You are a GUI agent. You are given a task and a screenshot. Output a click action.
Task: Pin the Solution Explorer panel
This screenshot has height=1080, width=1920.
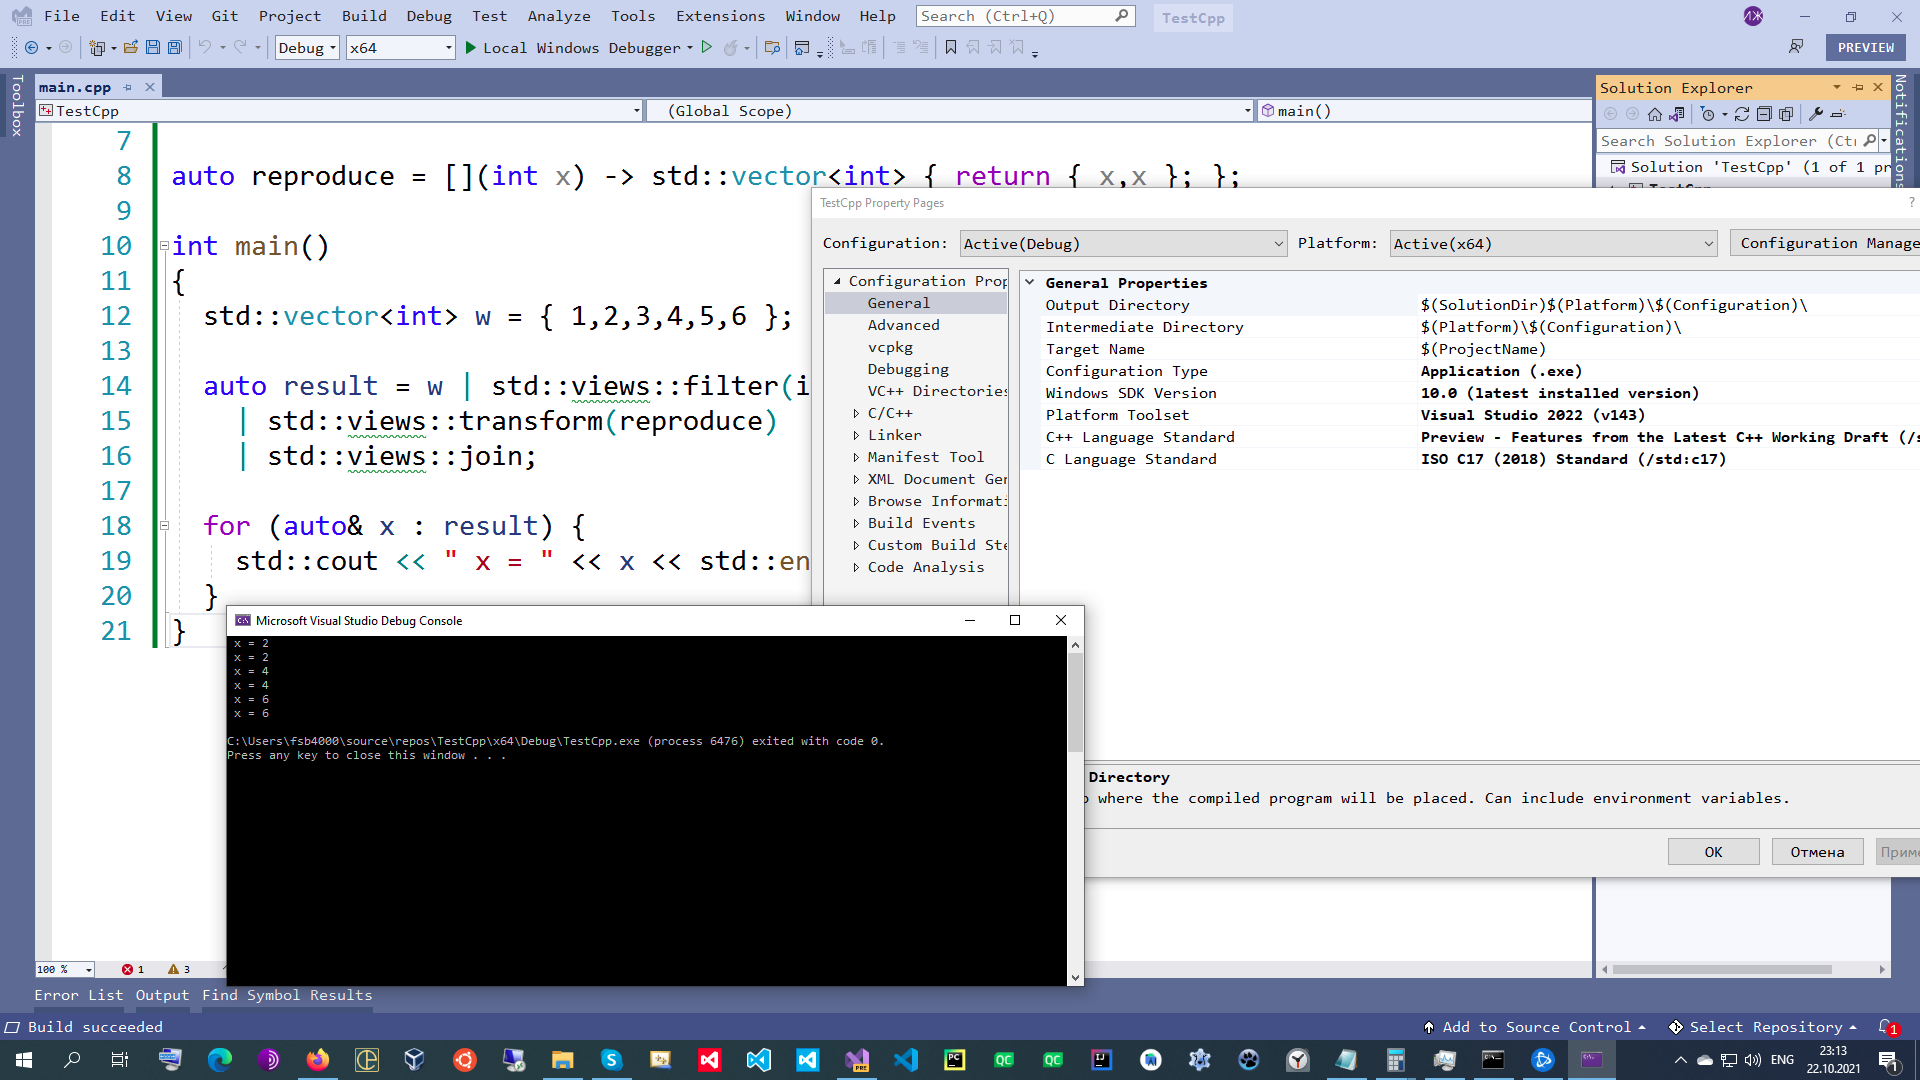coord(1857,88)
